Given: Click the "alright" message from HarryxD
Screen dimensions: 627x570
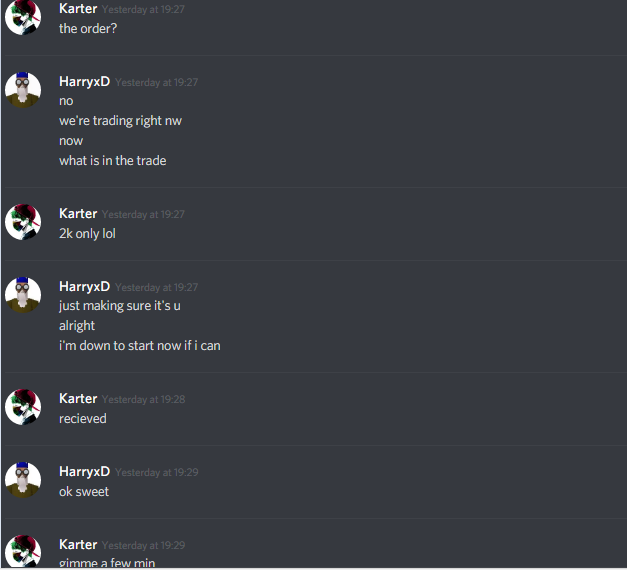Looking at the screenshot, I should (77, 326).
